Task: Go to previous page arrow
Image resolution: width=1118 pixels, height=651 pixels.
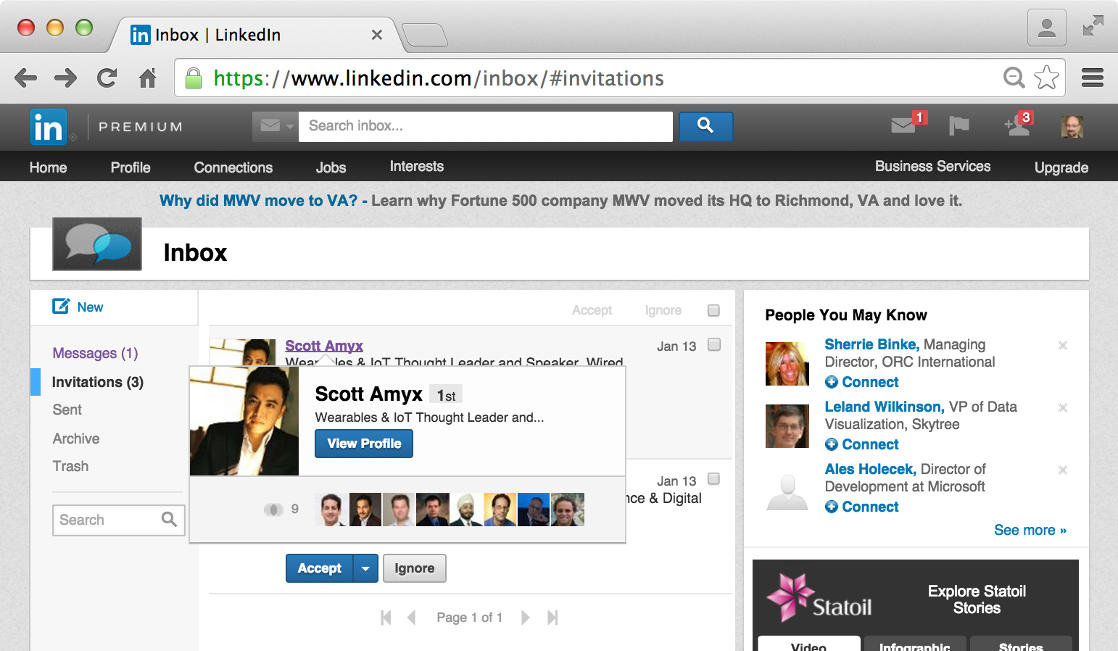Action: point(411,617)
